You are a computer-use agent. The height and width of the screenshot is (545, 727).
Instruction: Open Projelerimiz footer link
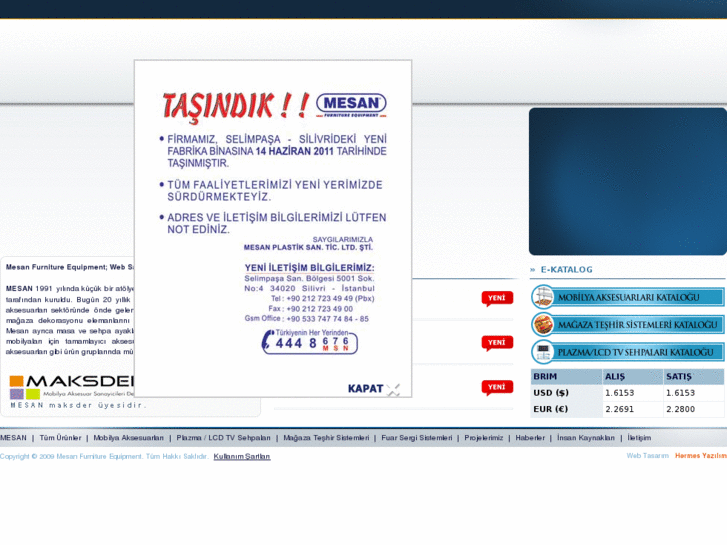coord(484,438)
